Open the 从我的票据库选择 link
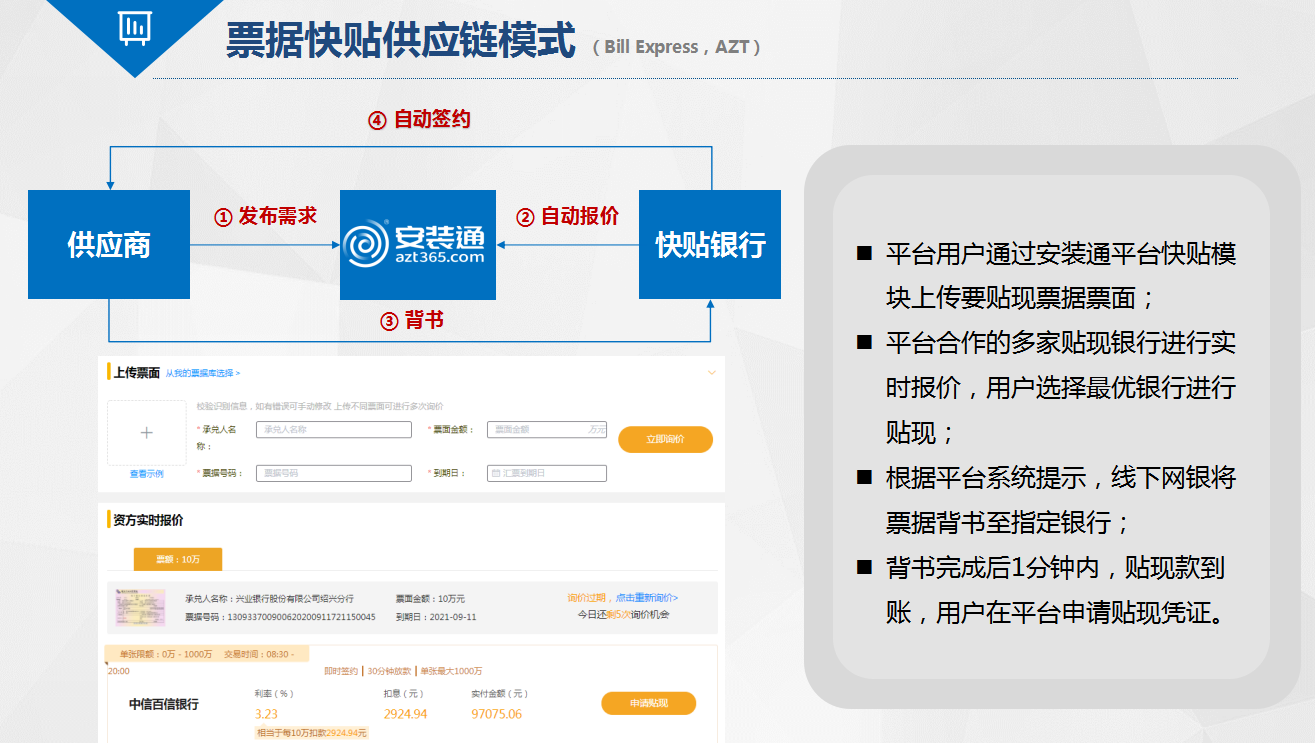 (x=203, y=373)
